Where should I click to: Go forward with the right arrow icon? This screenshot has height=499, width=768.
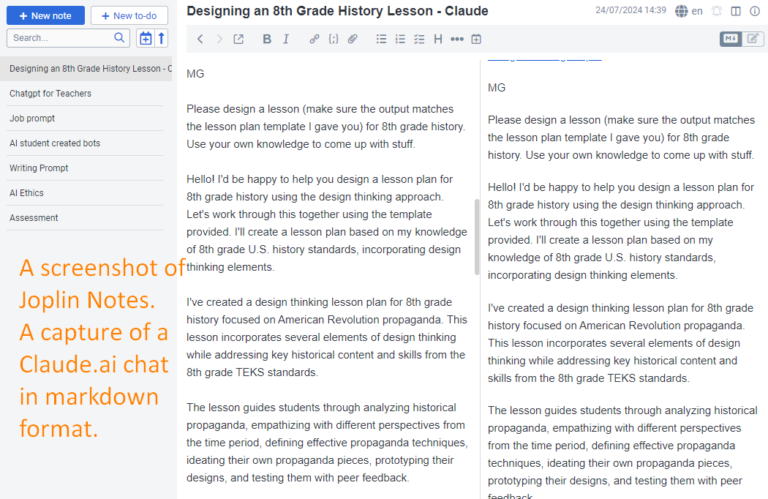(x=219, y=39)
